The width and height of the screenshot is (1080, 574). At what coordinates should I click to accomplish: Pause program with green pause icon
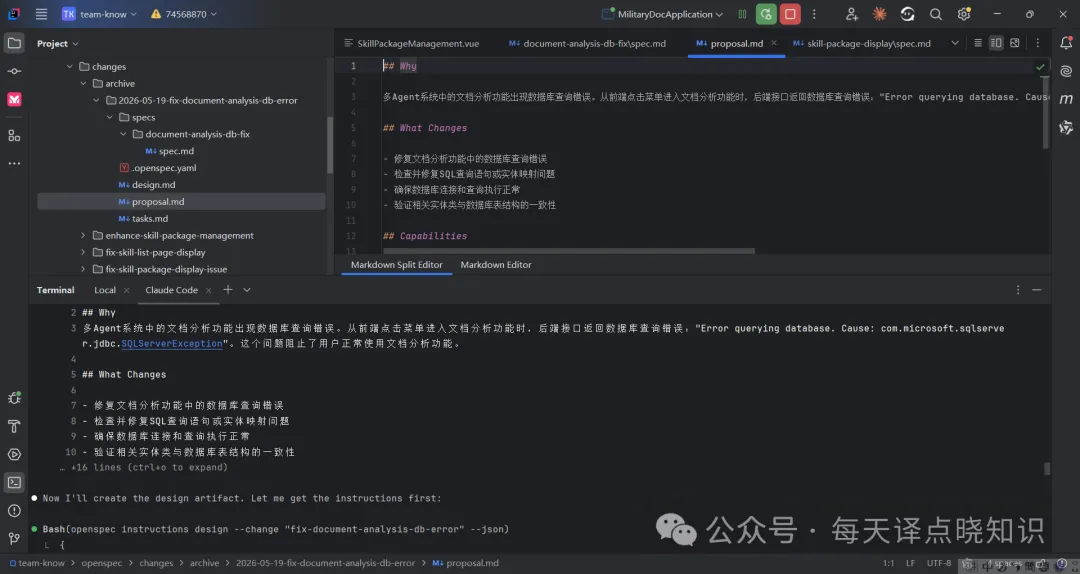[742, 14]
